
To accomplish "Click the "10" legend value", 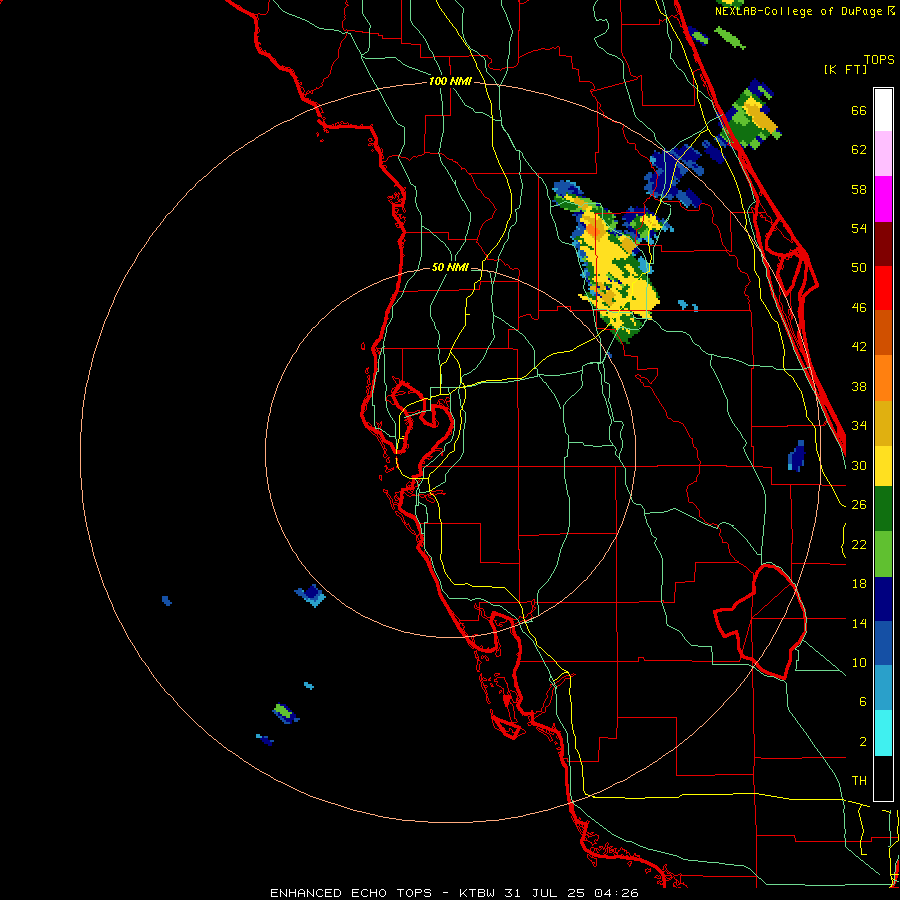I will 859,662.
